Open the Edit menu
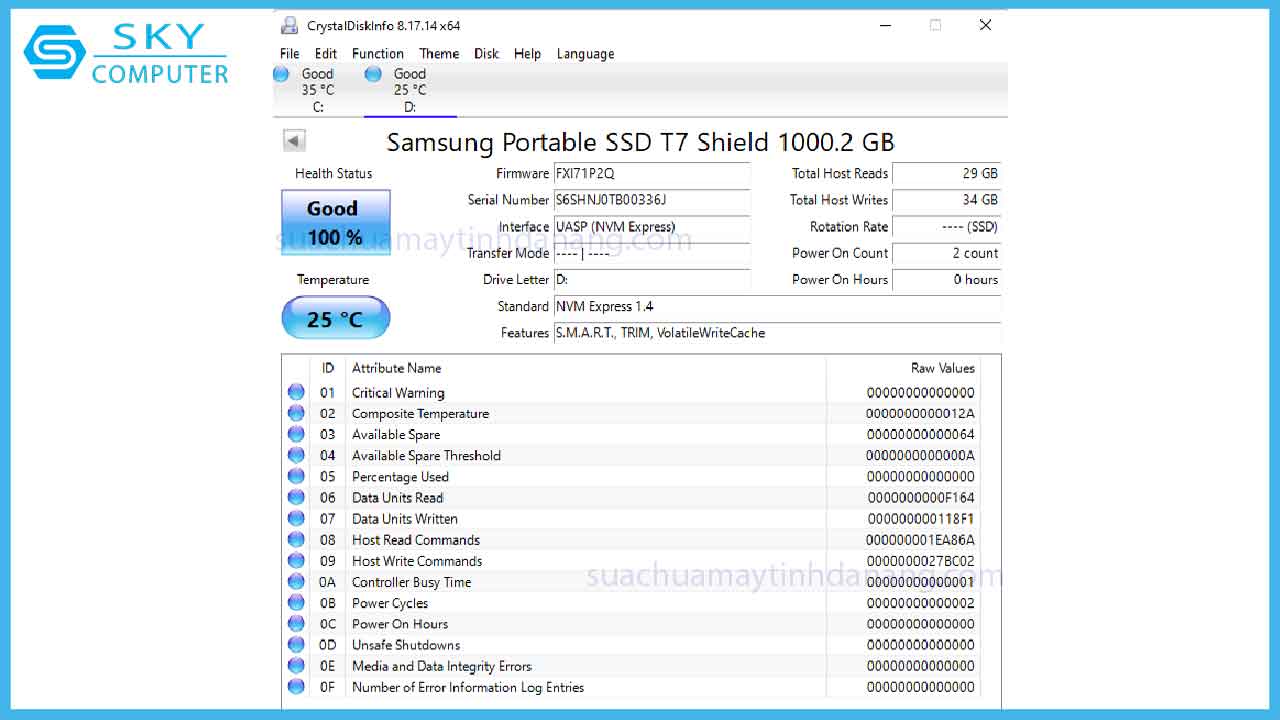Image resolution: width=1280 pixels, height=720 pixels. (326, 54)
